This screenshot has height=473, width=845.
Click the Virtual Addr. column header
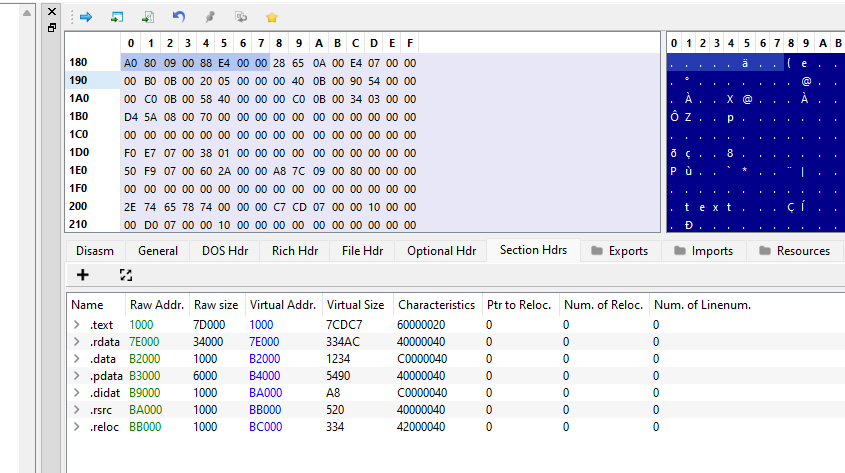(282, 305)
